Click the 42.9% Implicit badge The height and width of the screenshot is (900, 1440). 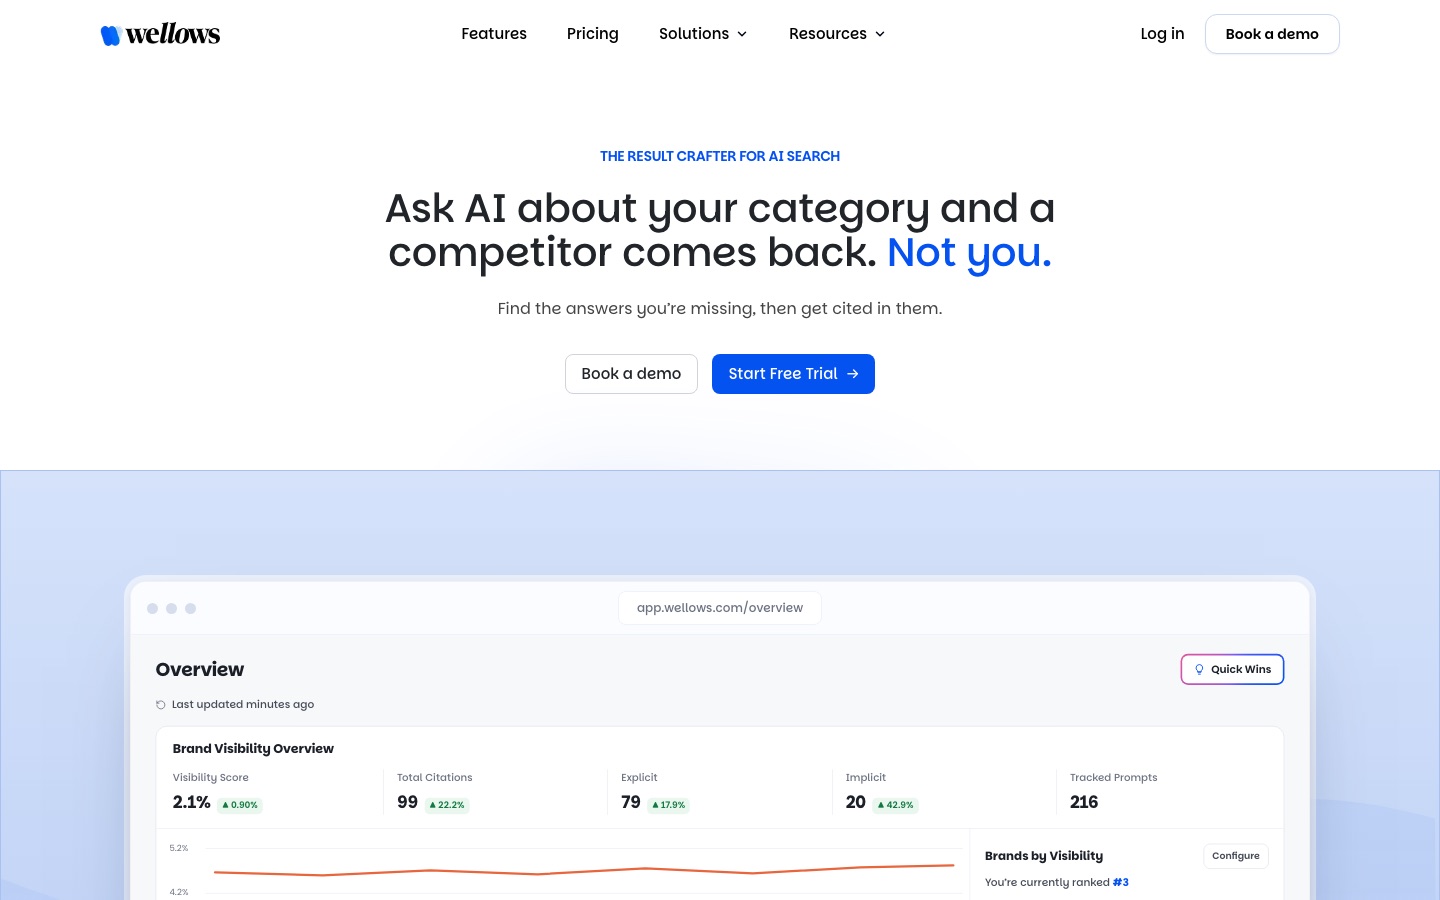point(896,805)
